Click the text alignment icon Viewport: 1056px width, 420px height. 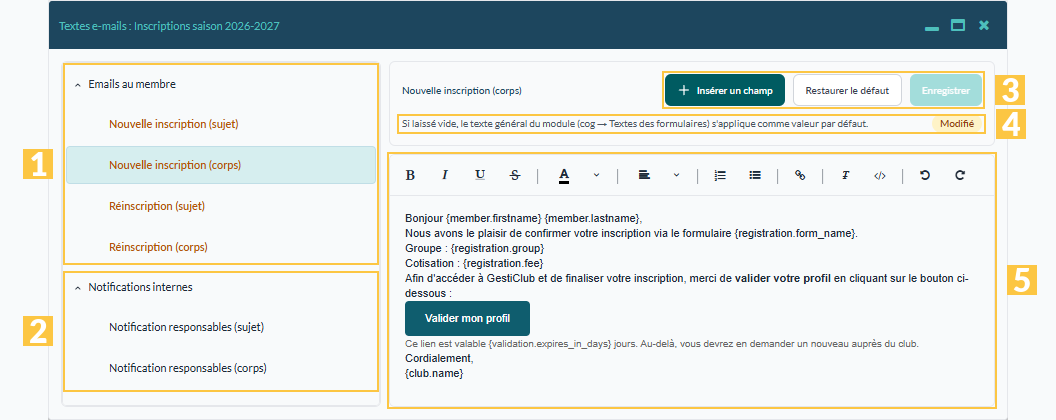click(x=645, y=175)
